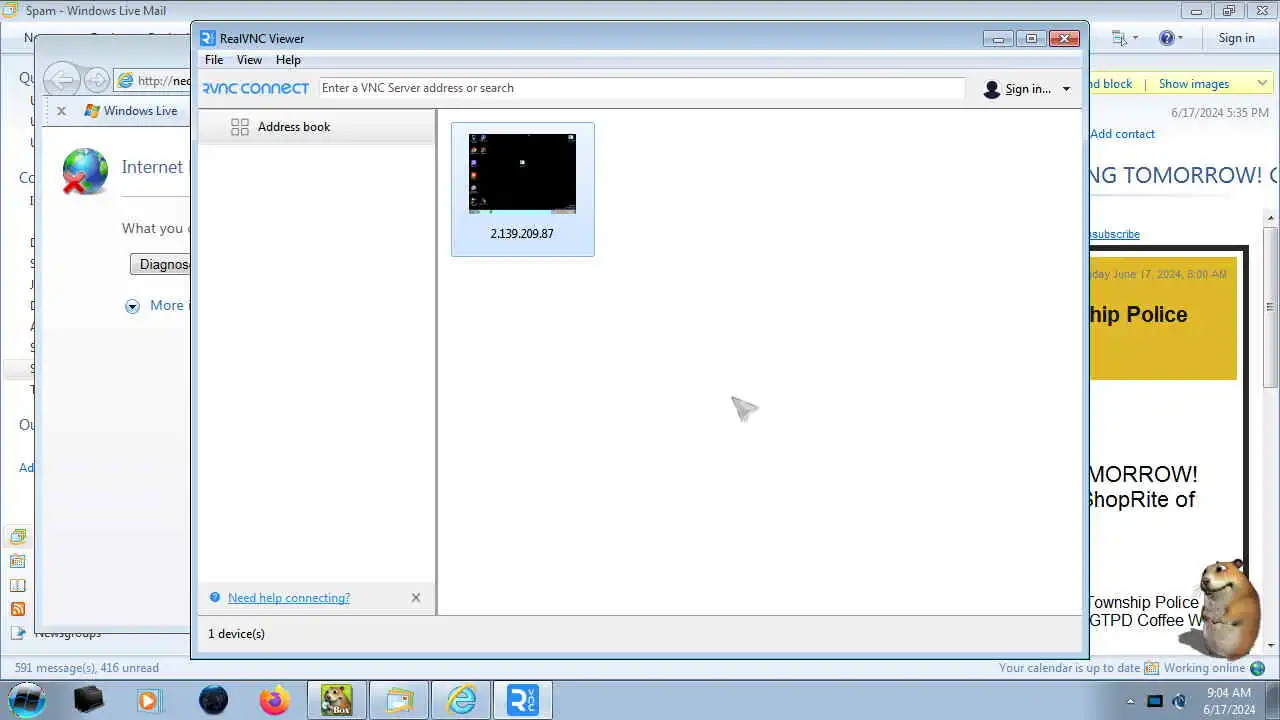
Task: Click the globe with red X icon
Action: click(x=85, y=171)
